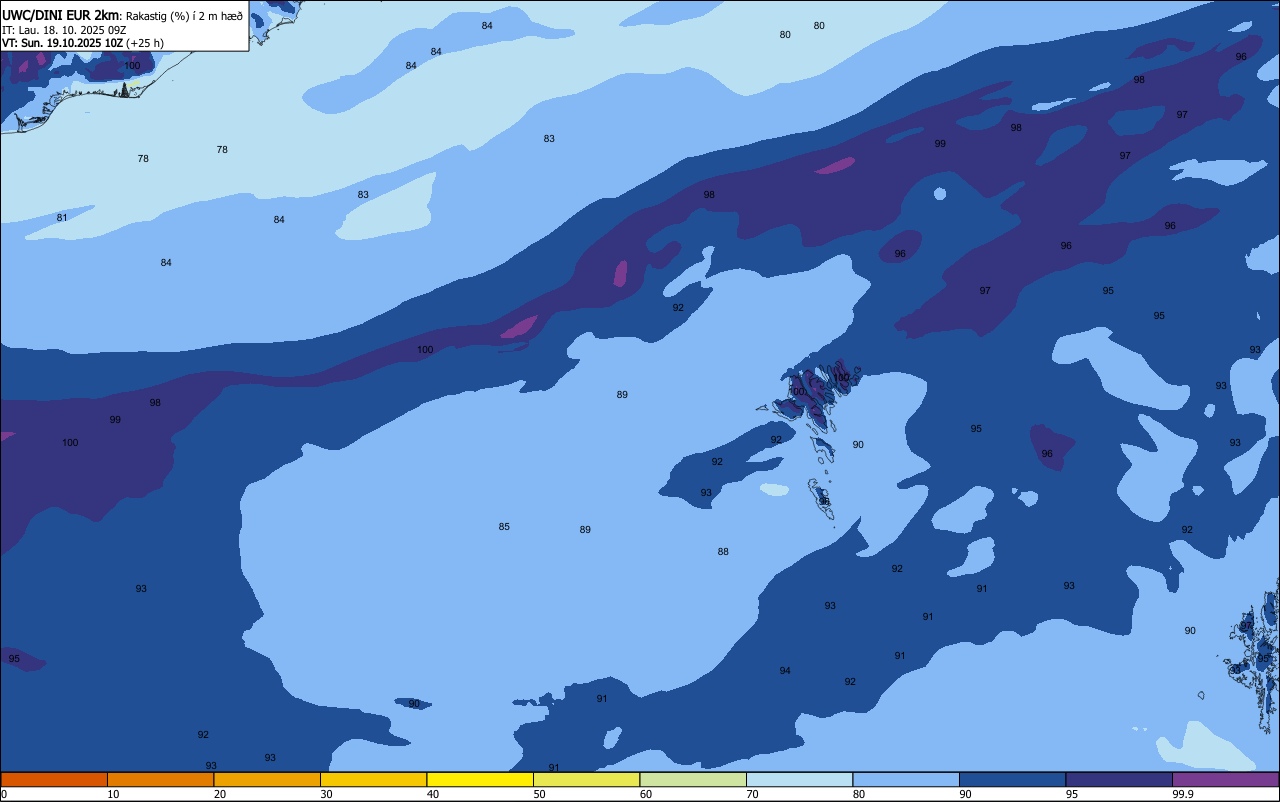Select the 'Rakastig (%) í 2 m hæð' label
1280x802 pixels.
click(x=184, y=16)
